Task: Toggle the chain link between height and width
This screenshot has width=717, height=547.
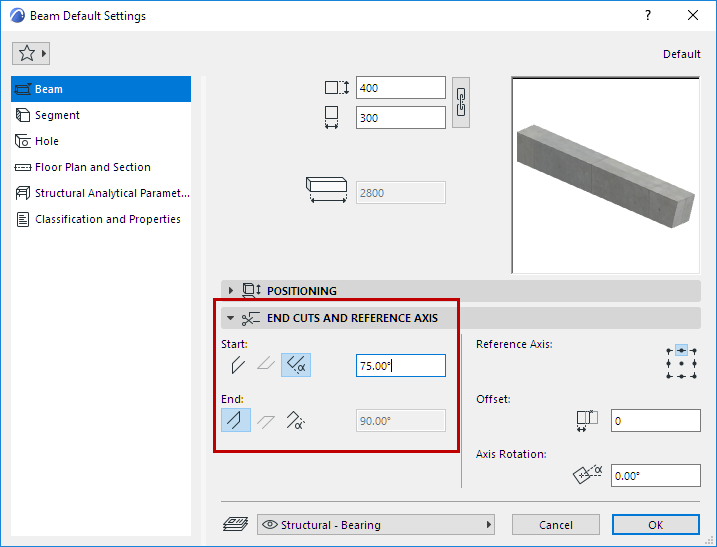Action: click(461, 102)
